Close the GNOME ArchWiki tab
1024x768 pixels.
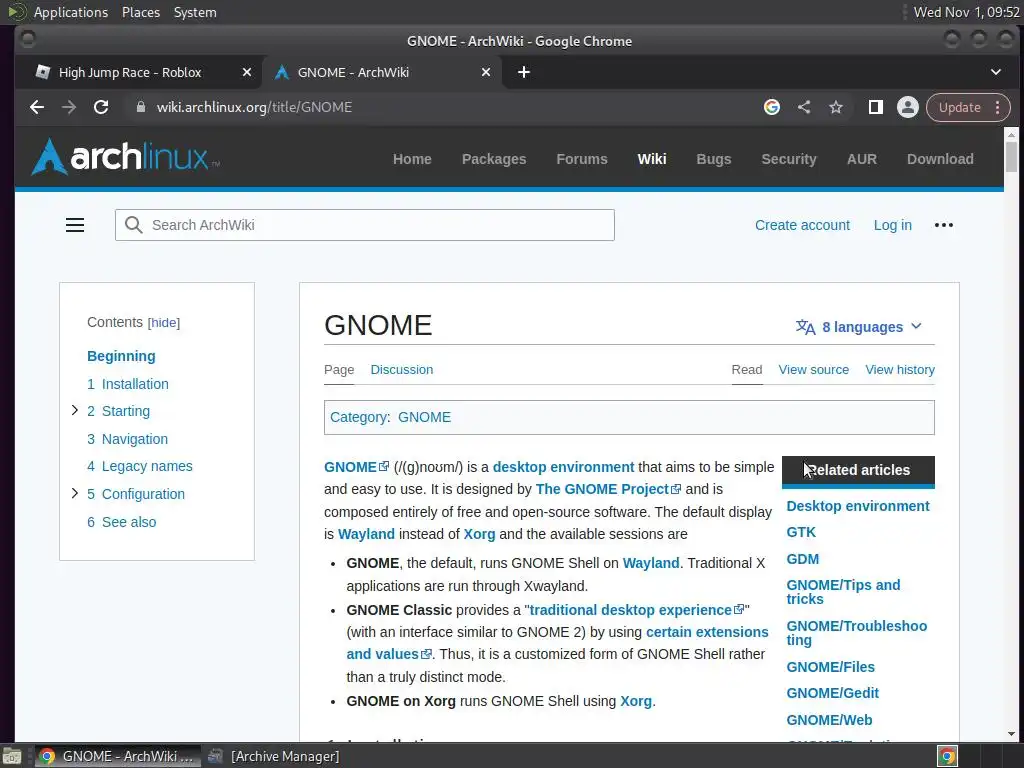486,72
